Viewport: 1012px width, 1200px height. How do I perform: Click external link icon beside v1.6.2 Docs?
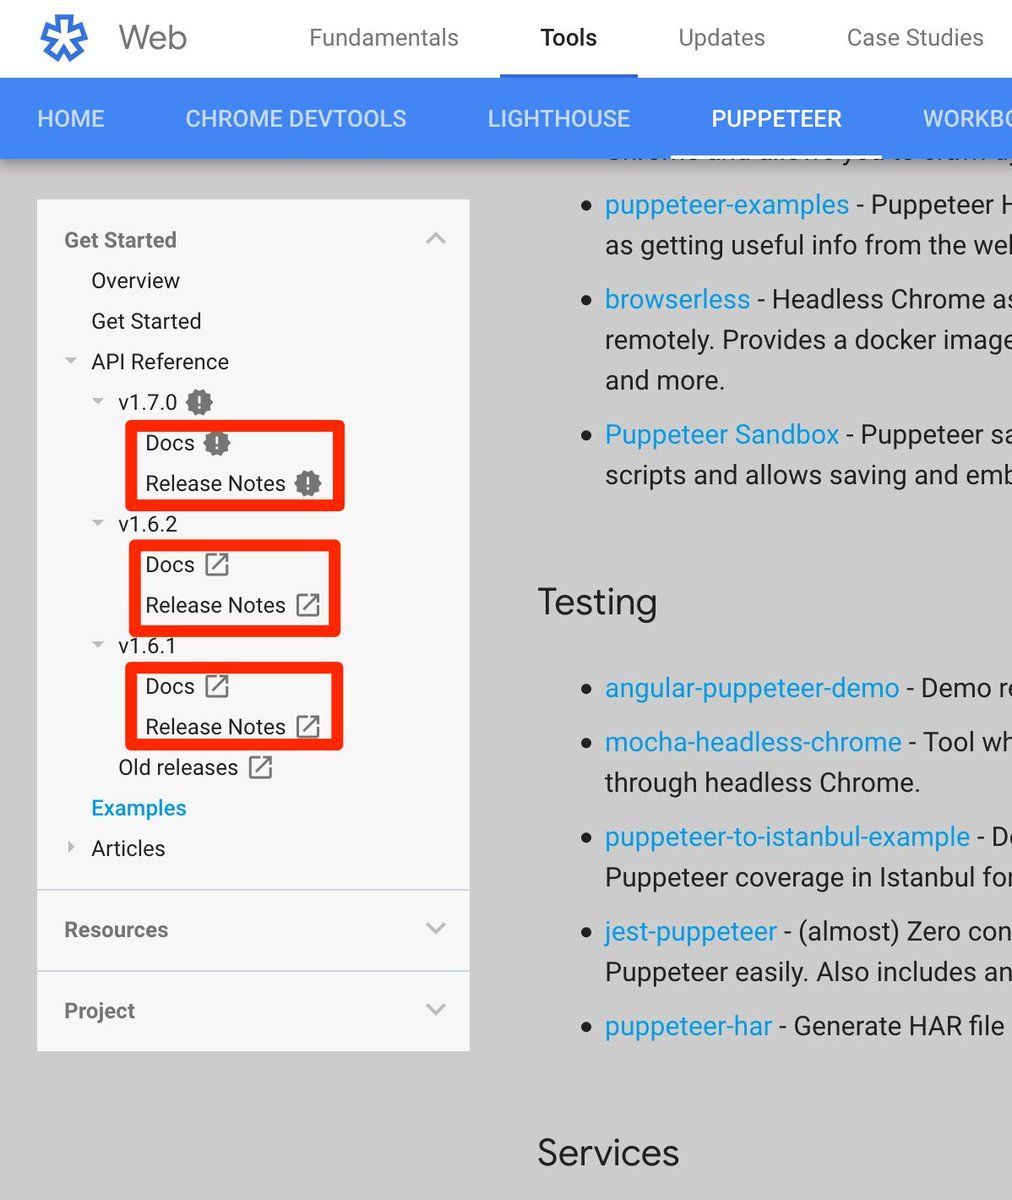[217, 565]
